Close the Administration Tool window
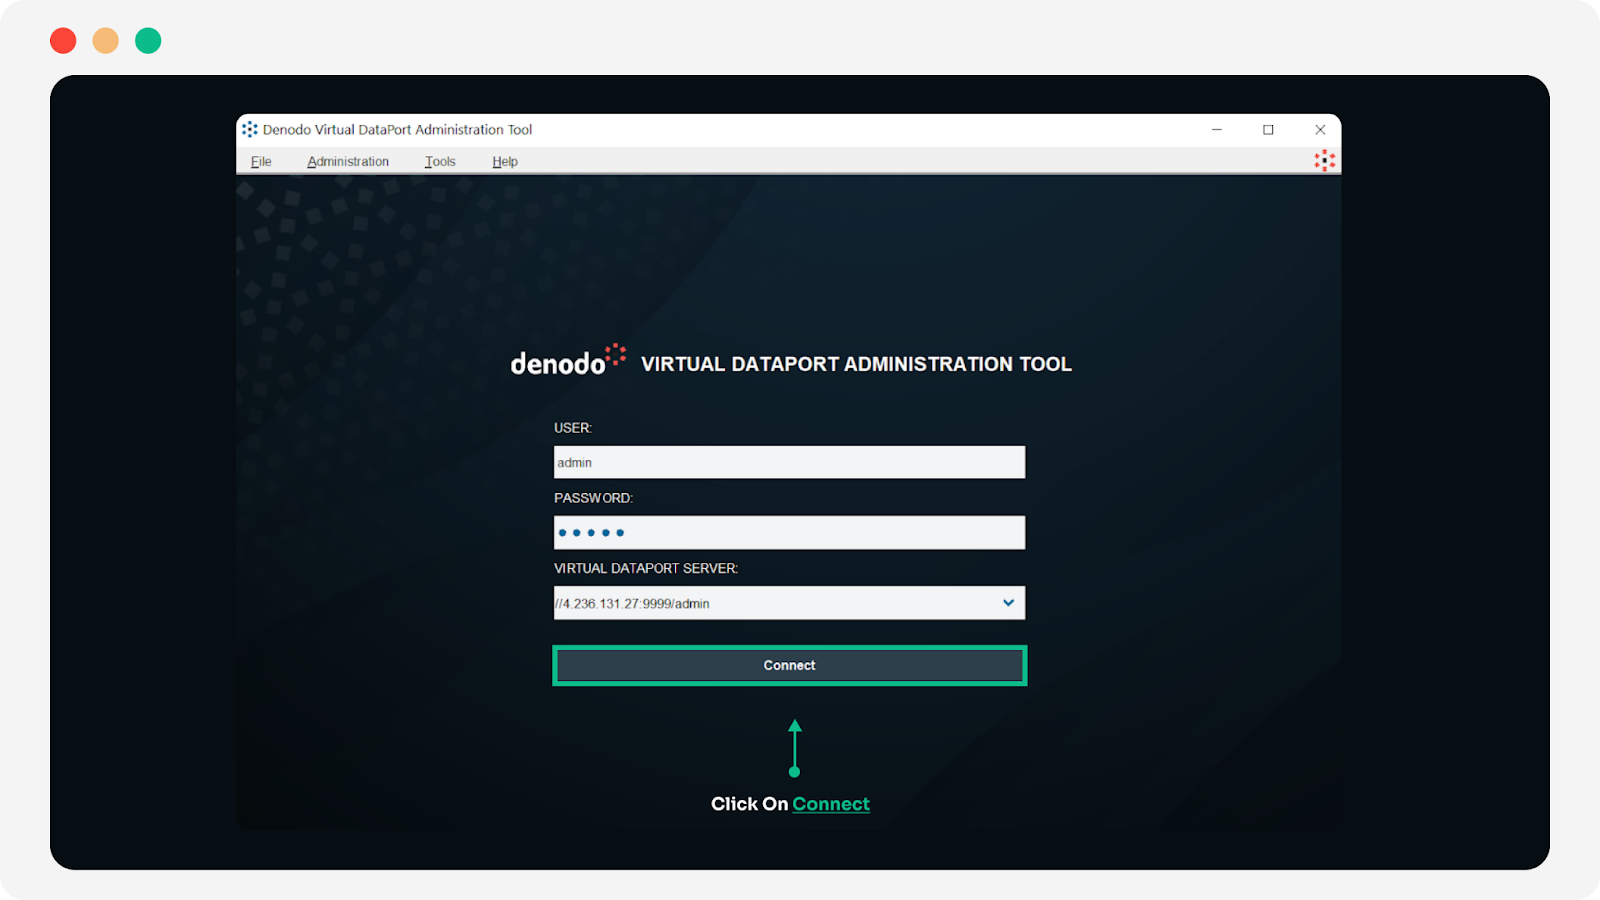The height and width of the screenshot is (900, 1600). (x=1320, y=129)
